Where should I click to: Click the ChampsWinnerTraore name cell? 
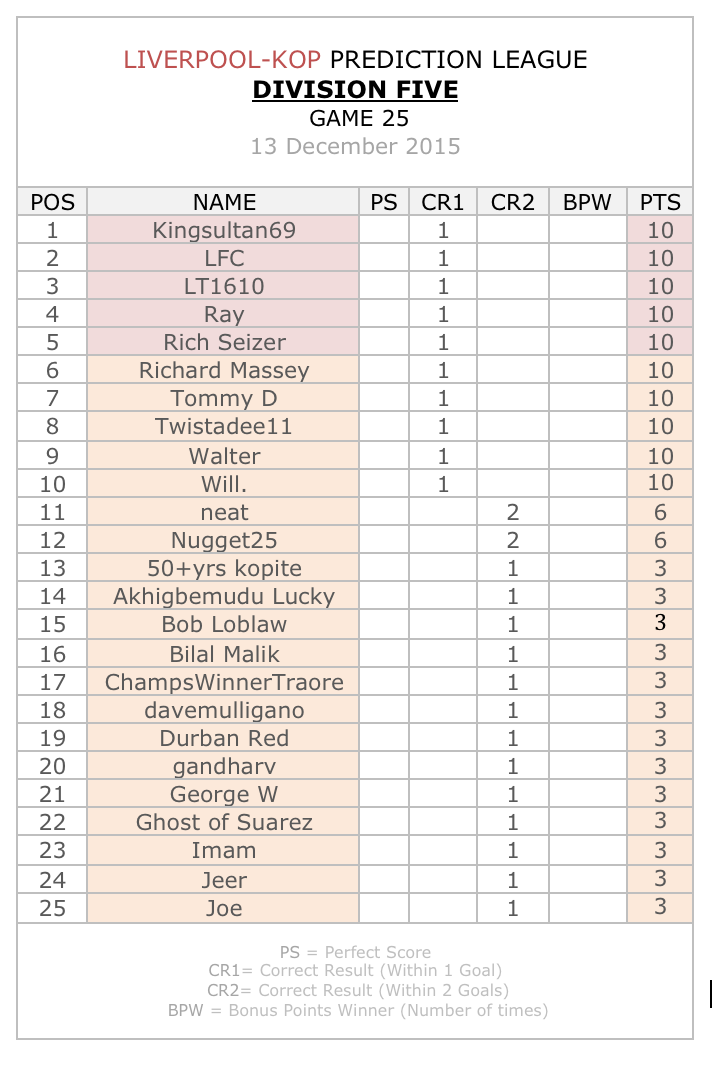click(224, 682)
